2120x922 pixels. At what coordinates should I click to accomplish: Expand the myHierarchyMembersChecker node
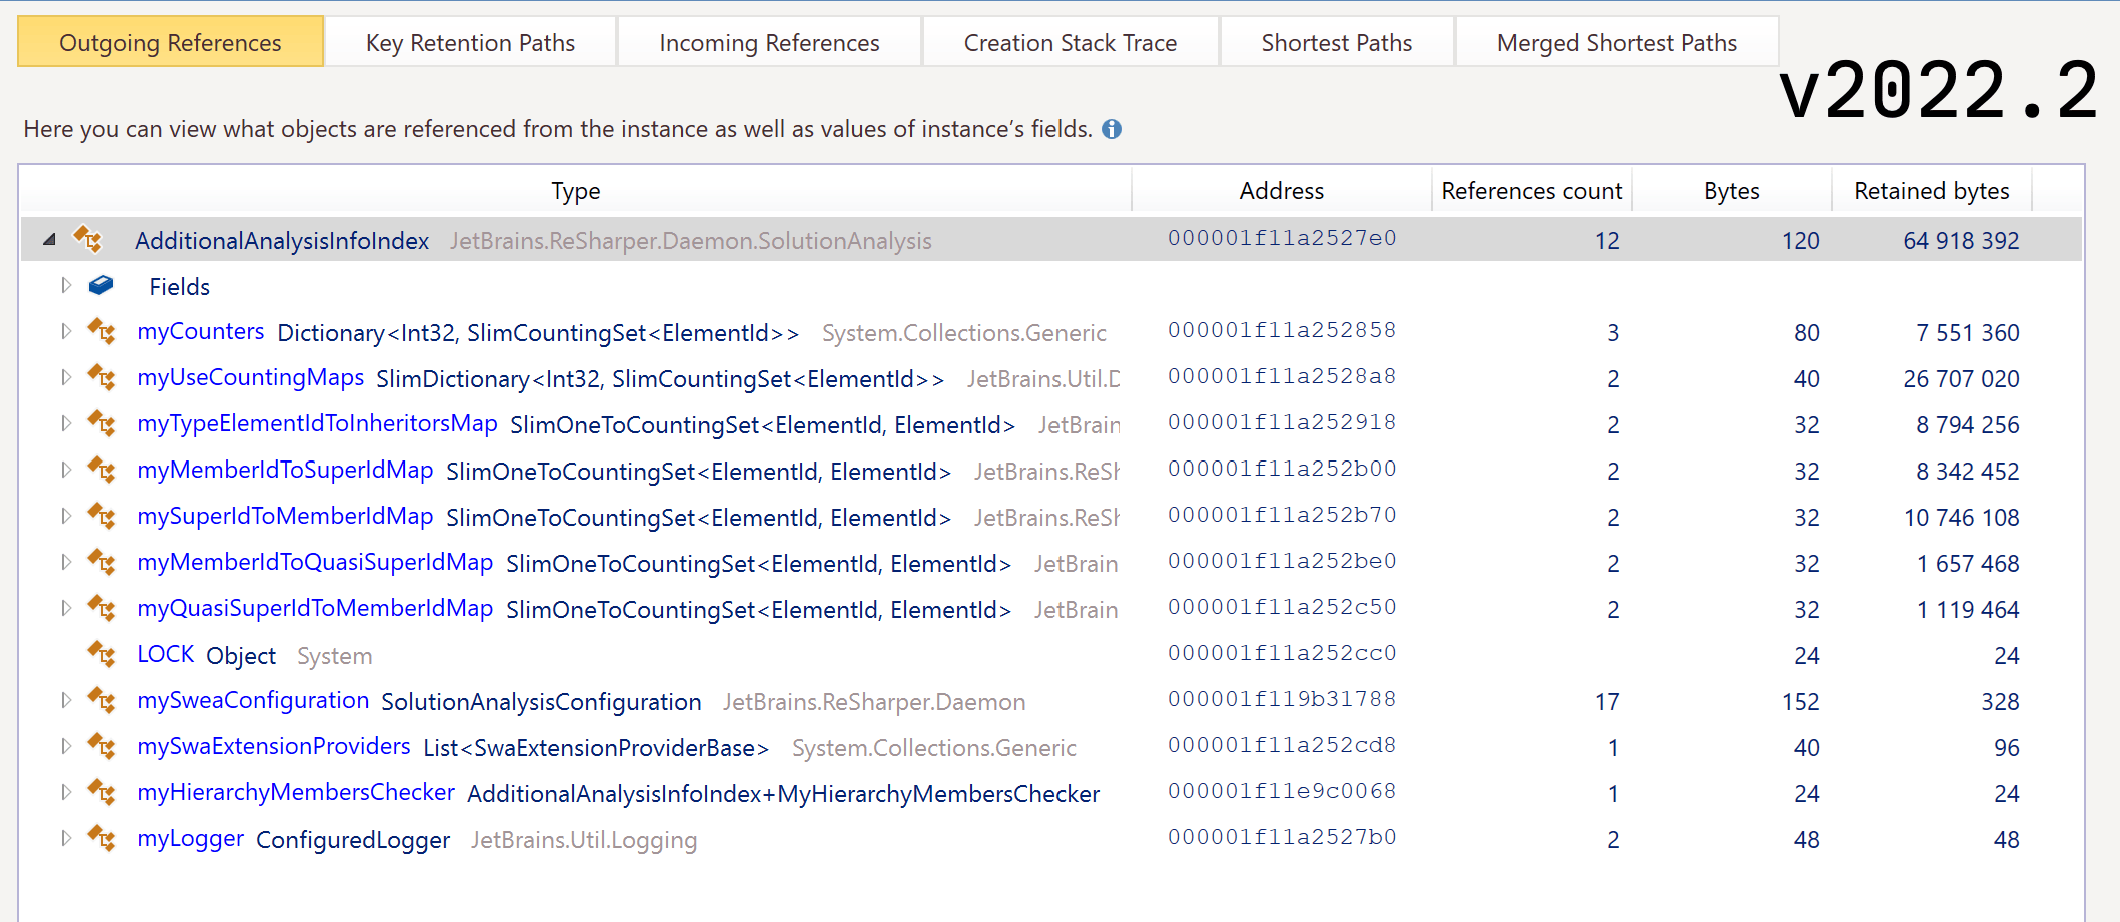tap(66, 792)
